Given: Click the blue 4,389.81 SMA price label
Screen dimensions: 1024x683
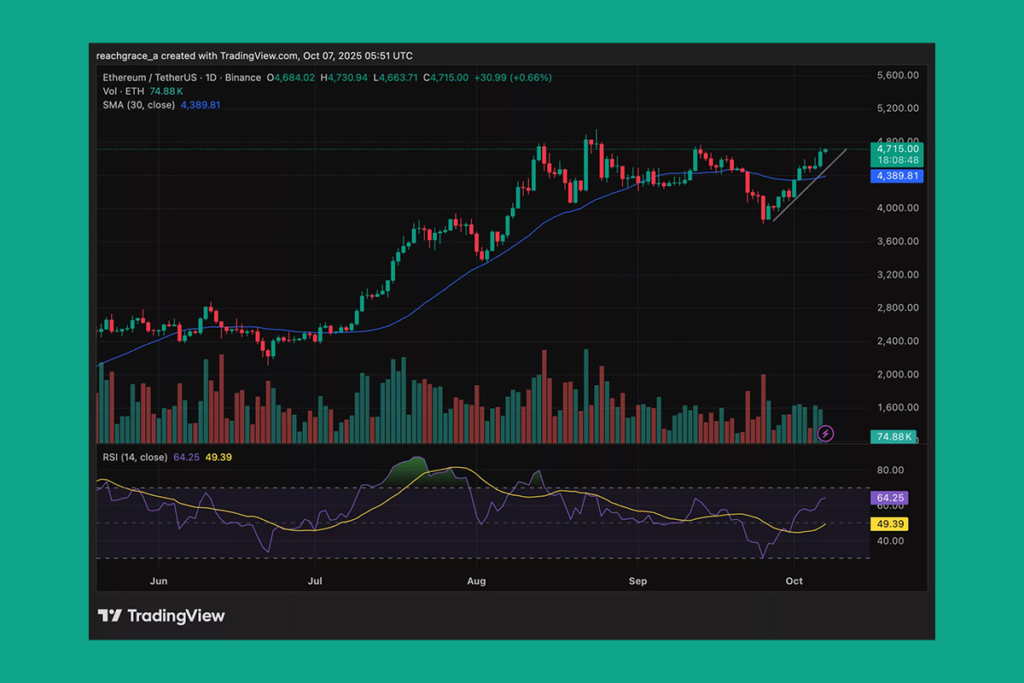Looking at the screenshot, I should (895, 176).
